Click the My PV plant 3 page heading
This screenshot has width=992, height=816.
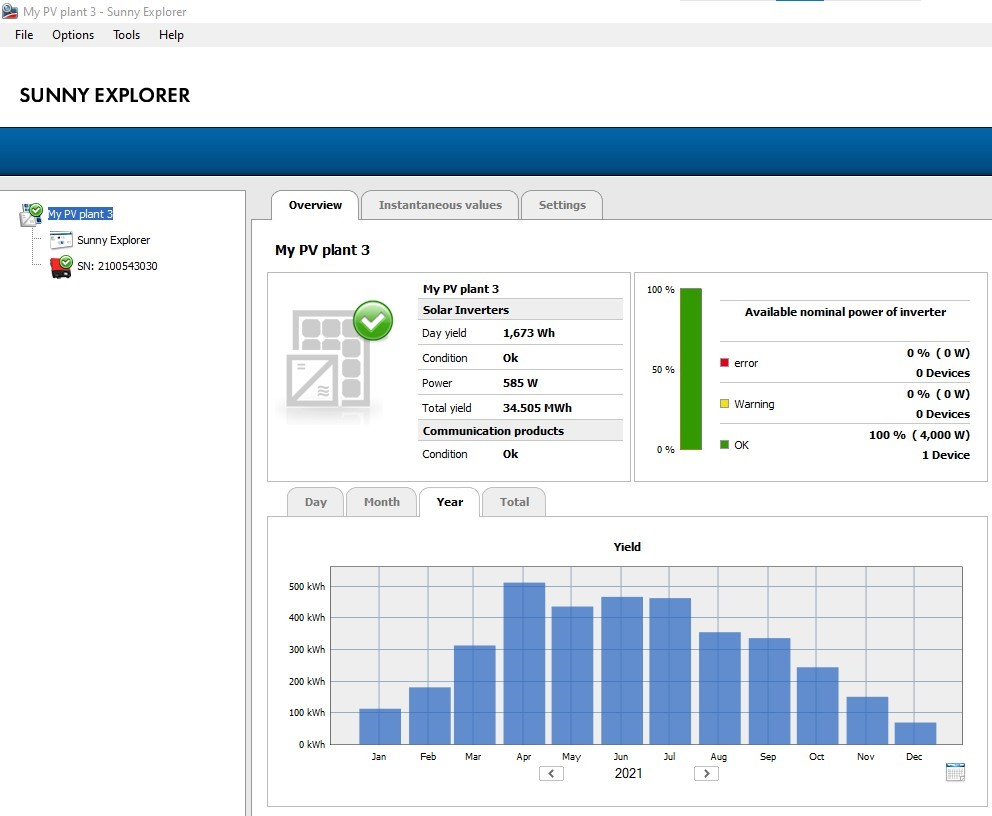tap(322, 250)
